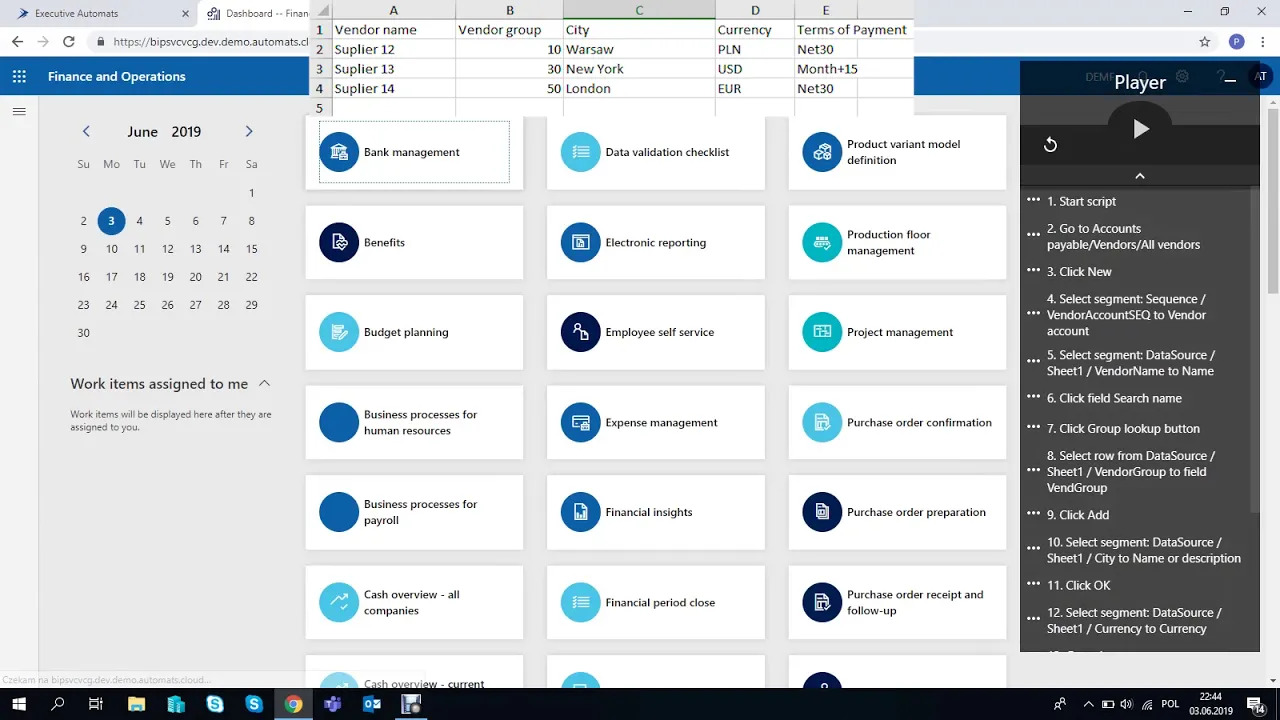Go back in Chrome browser
Viewport: 1280px width, 720px height.
[x=17, y=42]
